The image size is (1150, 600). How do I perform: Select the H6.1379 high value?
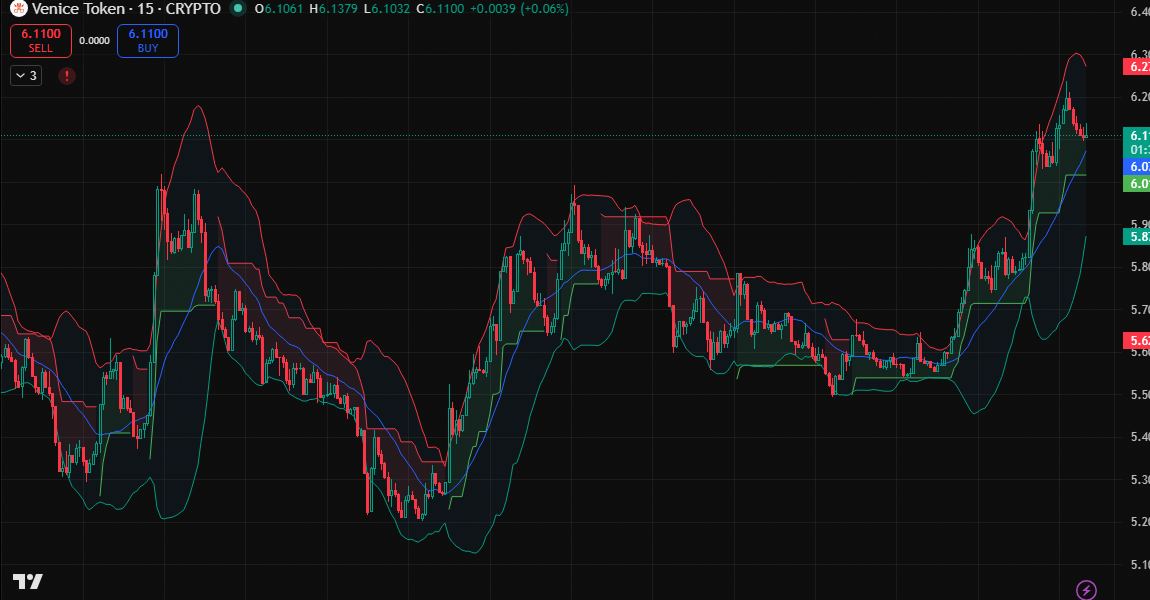pyautogui.click(x=334, y=9)
